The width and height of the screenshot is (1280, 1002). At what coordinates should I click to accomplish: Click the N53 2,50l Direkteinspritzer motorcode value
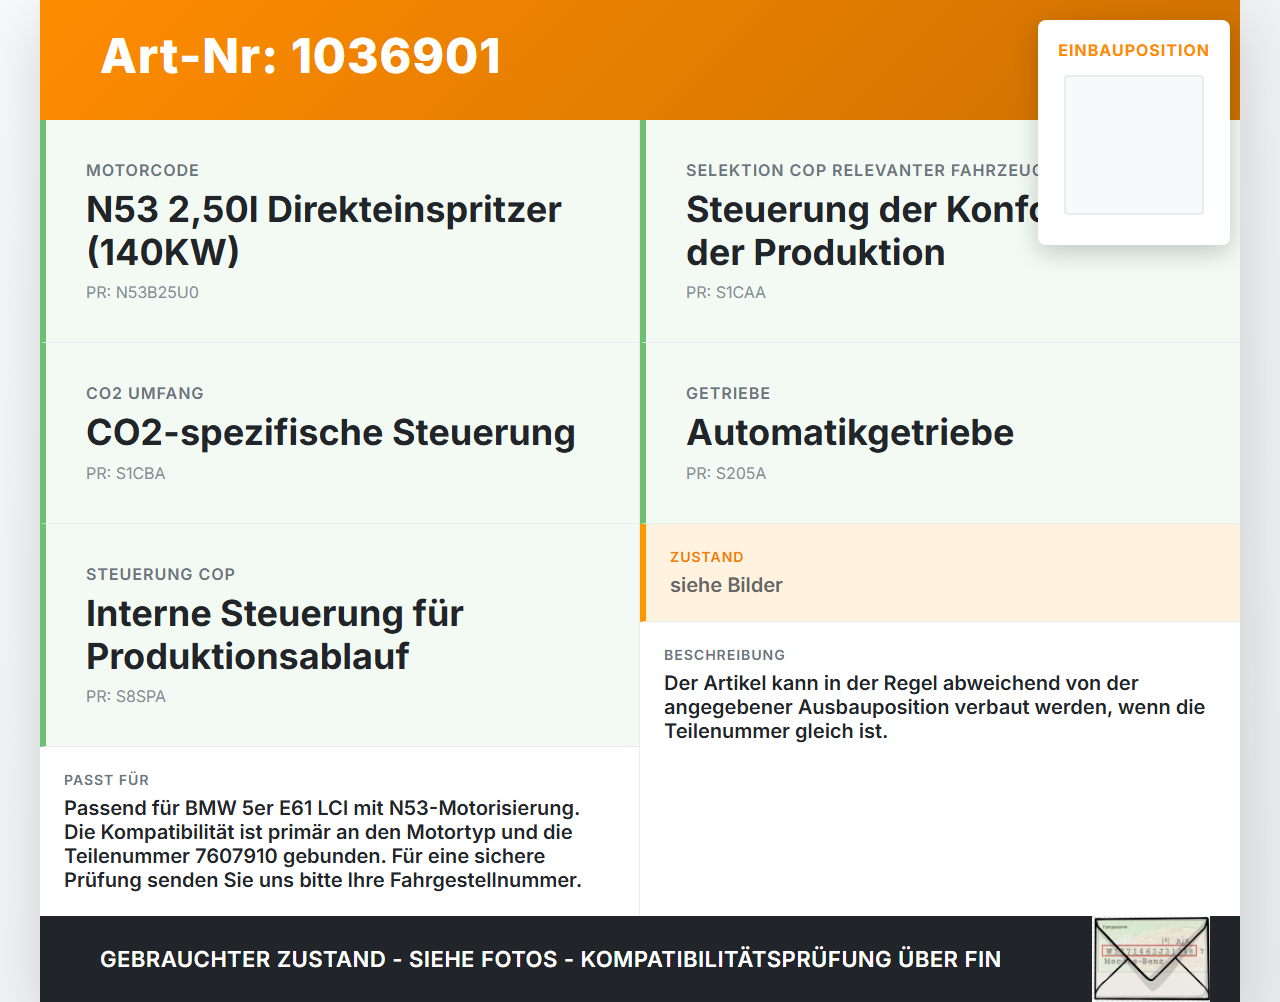(x=324, y=230)
